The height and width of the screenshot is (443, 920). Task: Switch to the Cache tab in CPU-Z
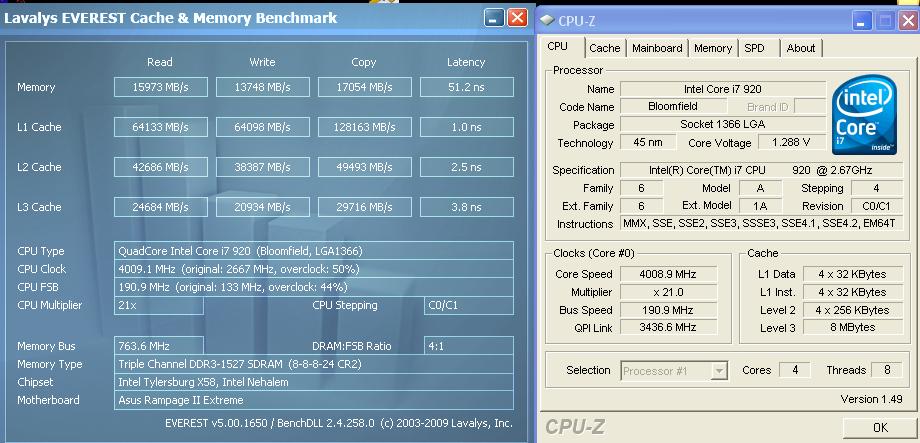point(605,48)
